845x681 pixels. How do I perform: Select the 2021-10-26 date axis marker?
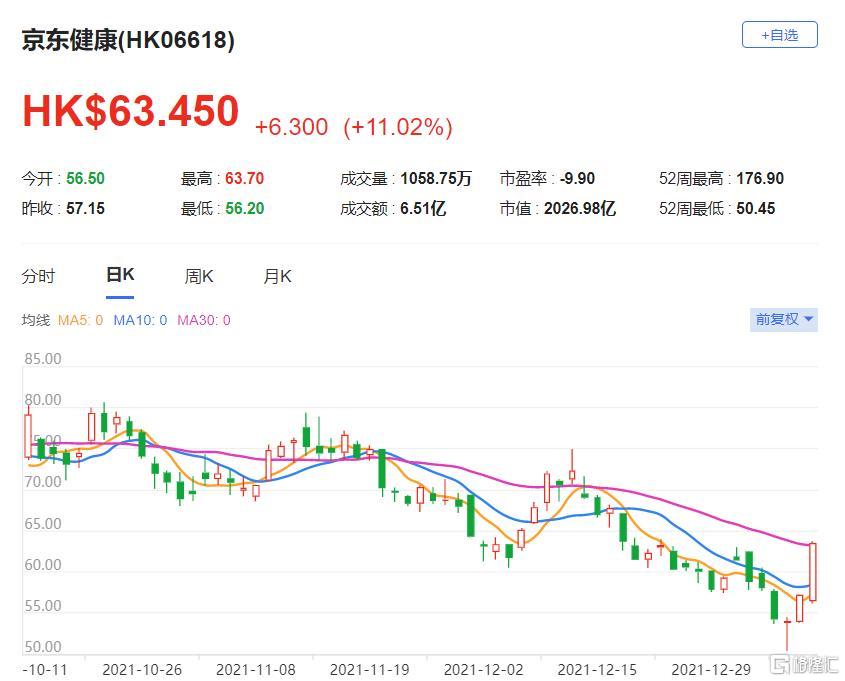pos(141,669)
